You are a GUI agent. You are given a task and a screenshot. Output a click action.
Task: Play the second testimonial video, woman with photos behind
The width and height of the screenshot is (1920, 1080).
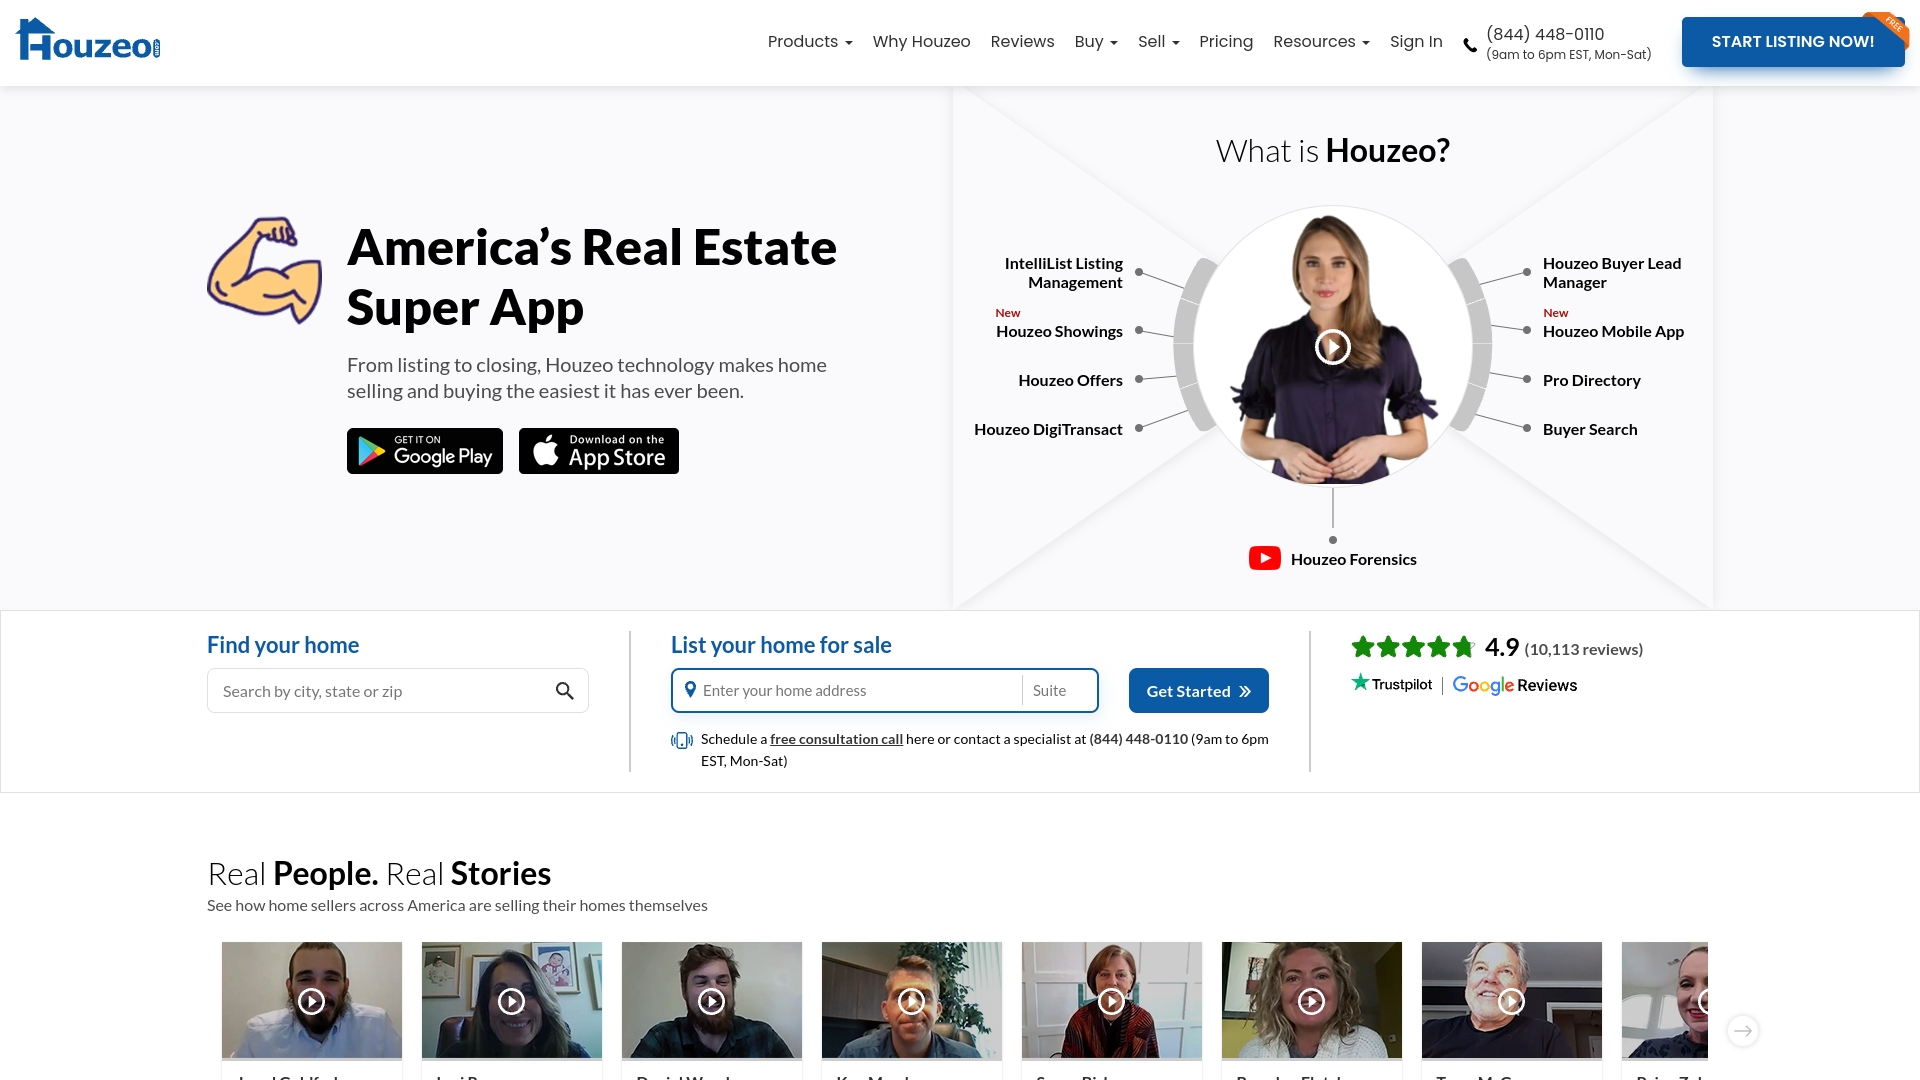point(512,1001)
